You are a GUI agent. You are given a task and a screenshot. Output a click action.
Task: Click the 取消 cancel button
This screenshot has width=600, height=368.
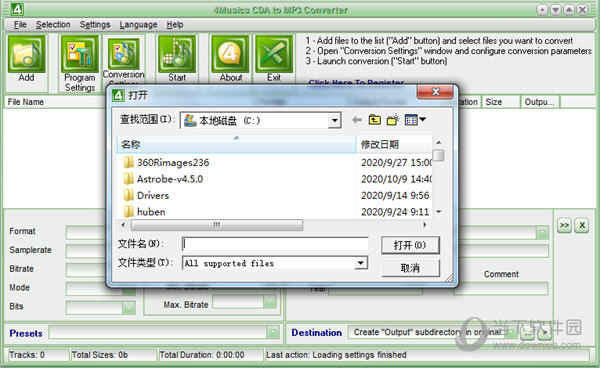coord(410,268)
